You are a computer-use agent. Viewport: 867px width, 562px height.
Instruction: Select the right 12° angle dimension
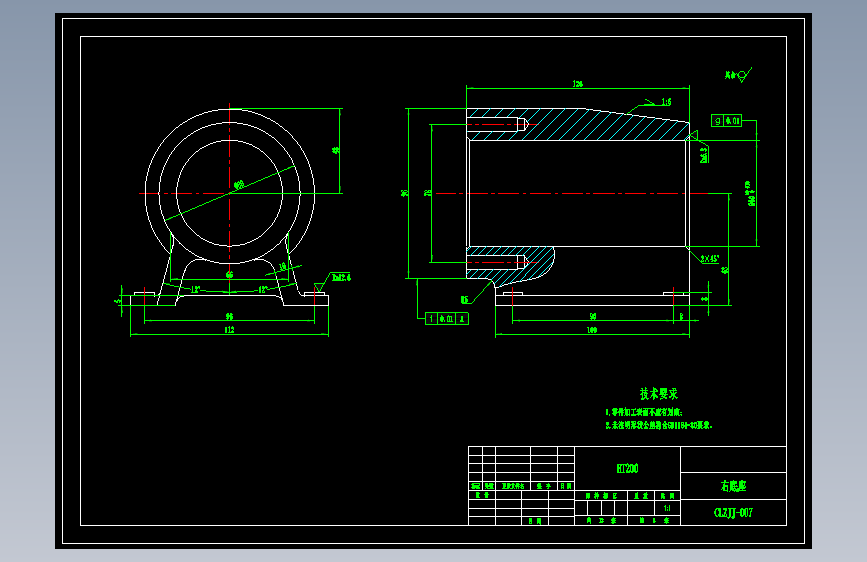(263, 289)
